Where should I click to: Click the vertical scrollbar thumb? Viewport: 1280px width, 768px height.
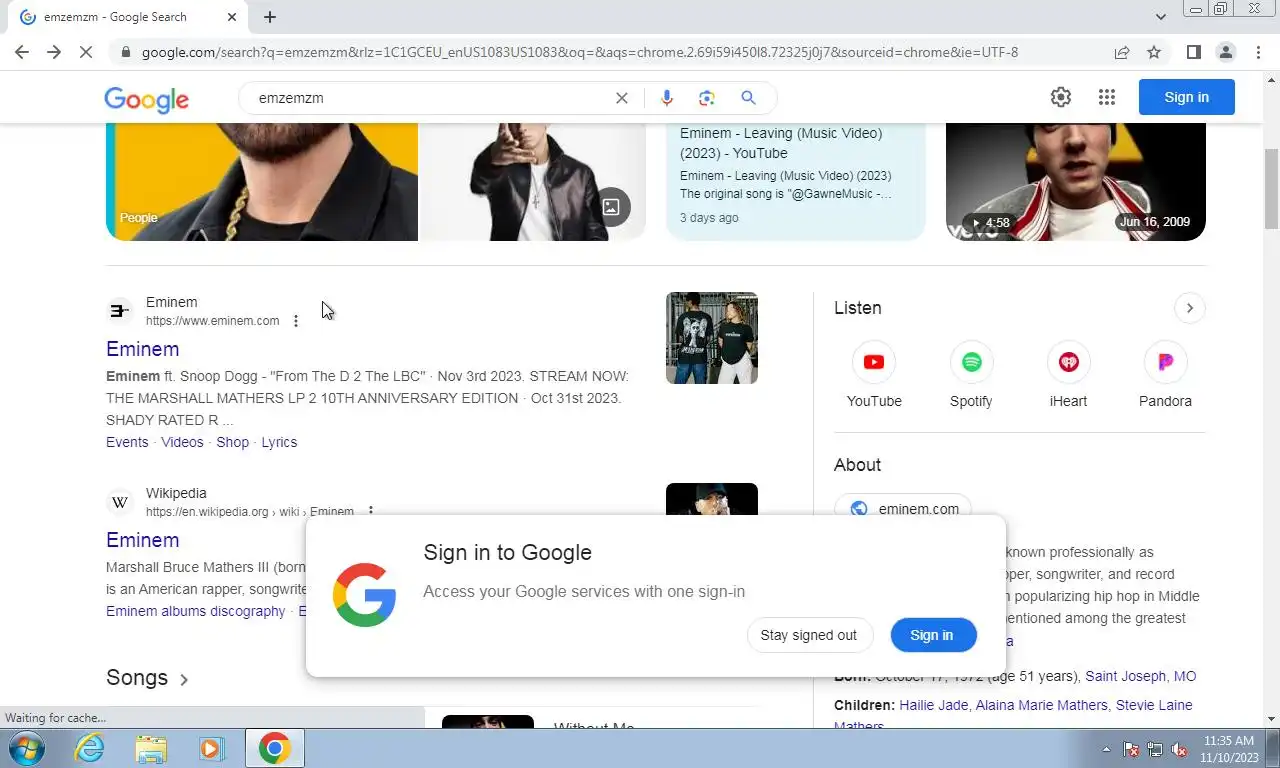tap(1271, 188)
